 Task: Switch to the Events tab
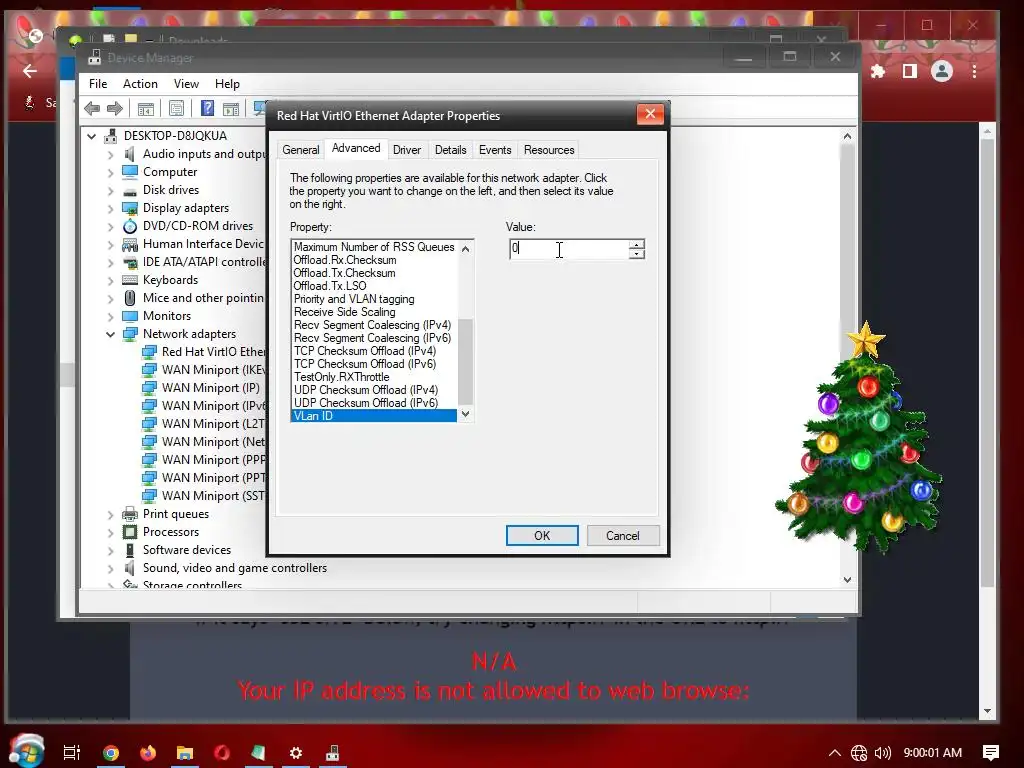tap(495, 150)
